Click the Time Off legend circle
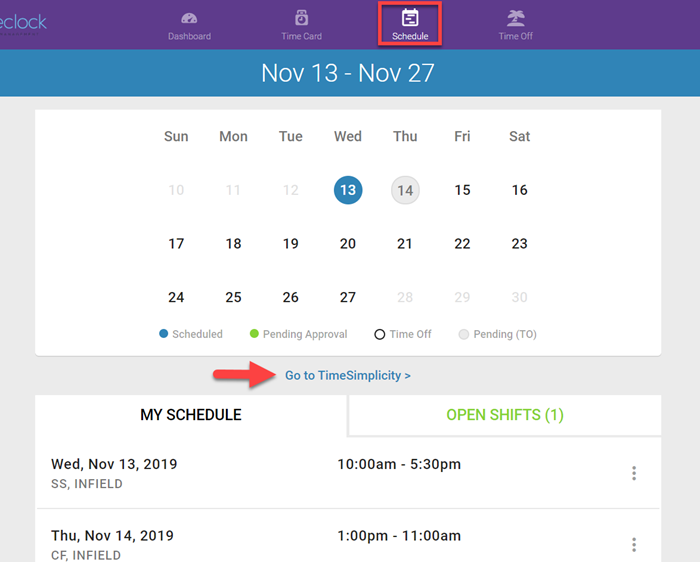 tap(380, 334)
